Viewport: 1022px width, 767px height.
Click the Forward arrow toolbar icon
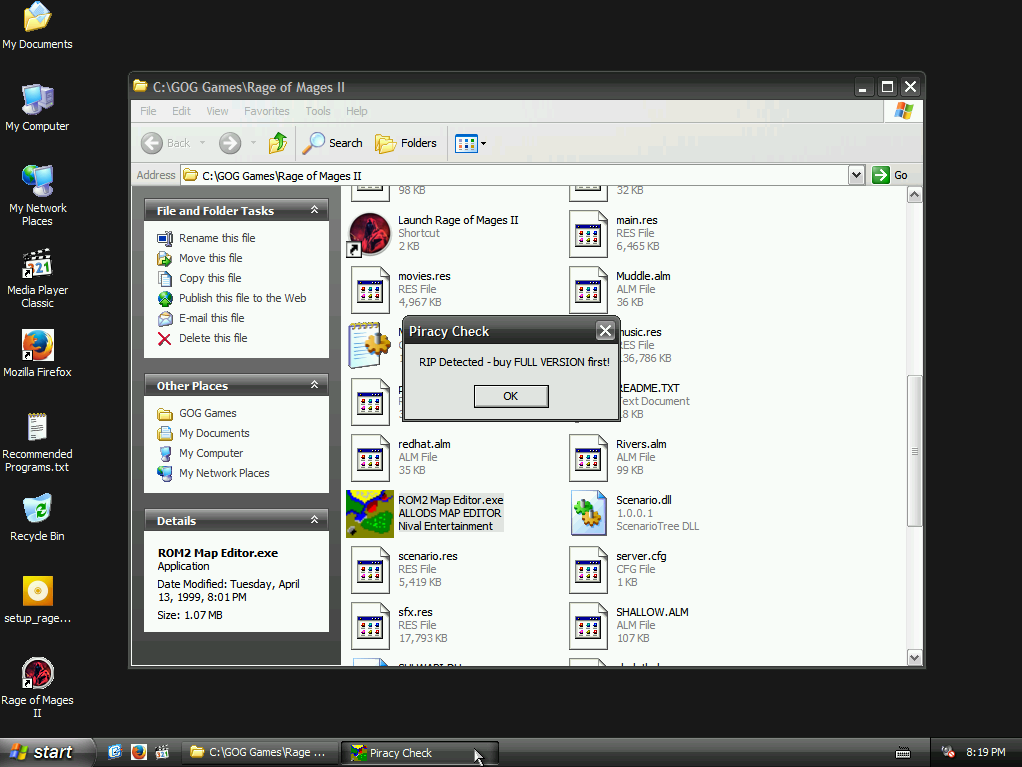229,143
